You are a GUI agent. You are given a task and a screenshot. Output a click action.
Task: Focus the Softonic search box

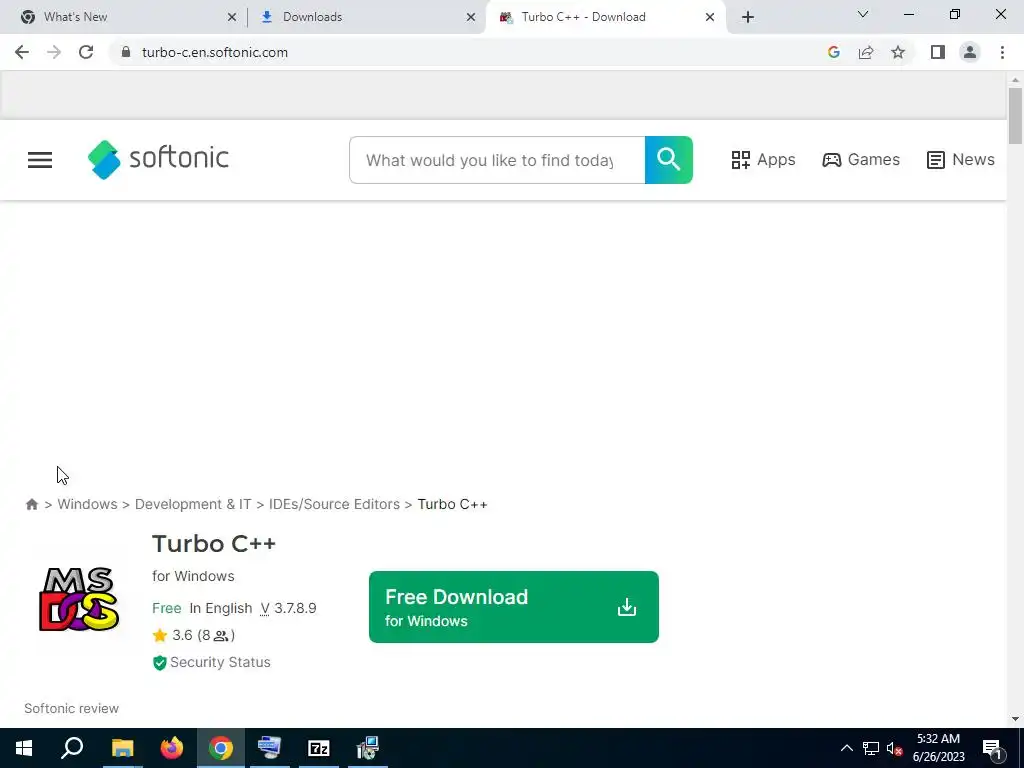(497, 160)
